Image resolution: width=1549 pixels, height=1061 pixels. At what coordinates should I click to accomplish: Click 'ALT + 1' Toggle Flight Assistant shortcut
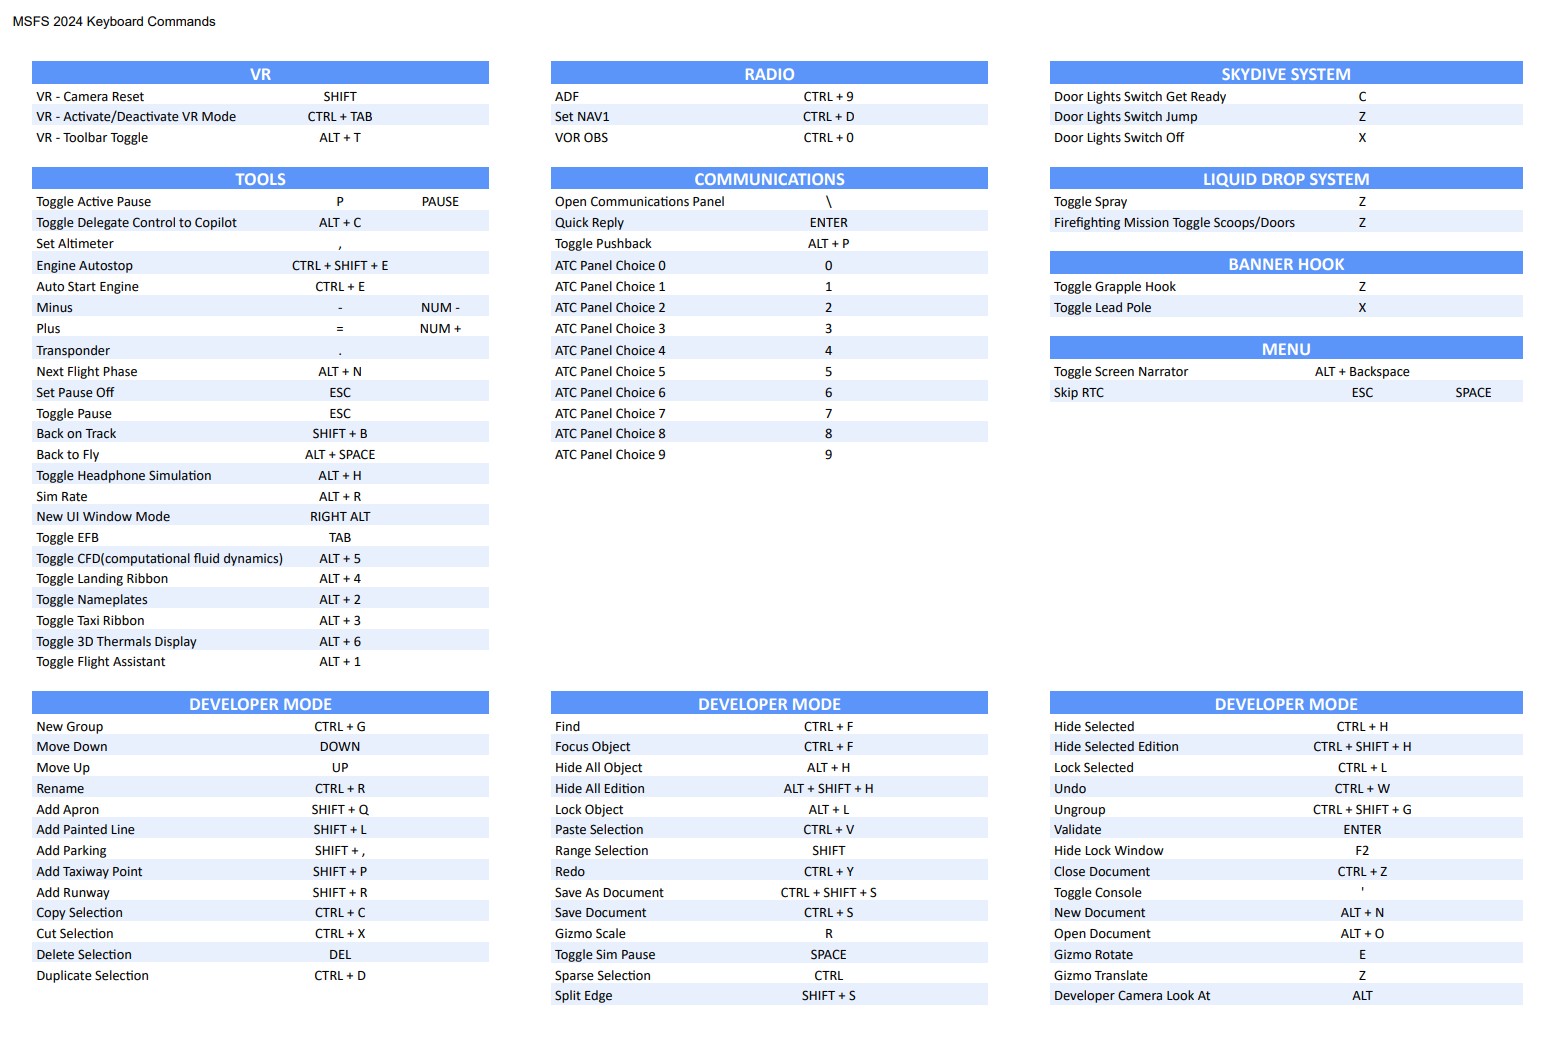click(x=340, y=662)
